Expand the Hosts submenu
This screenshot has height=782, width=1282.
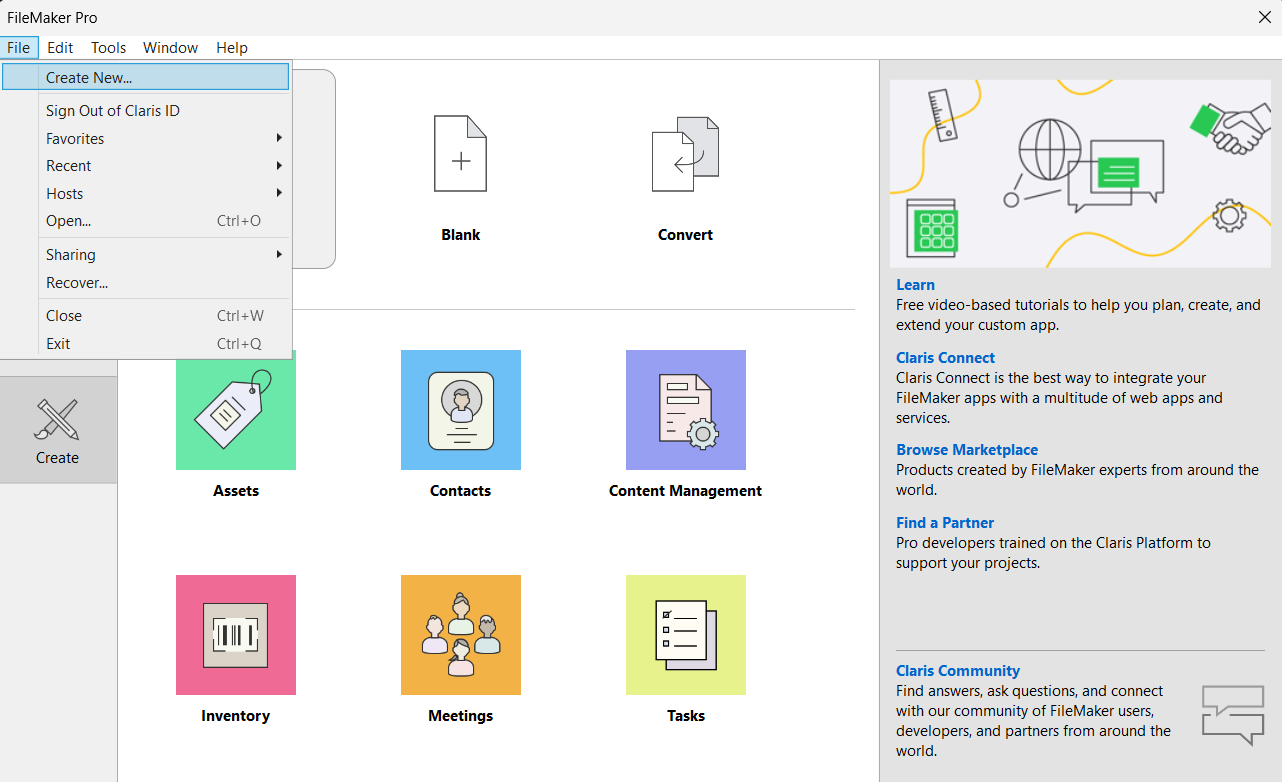[146, 193]
